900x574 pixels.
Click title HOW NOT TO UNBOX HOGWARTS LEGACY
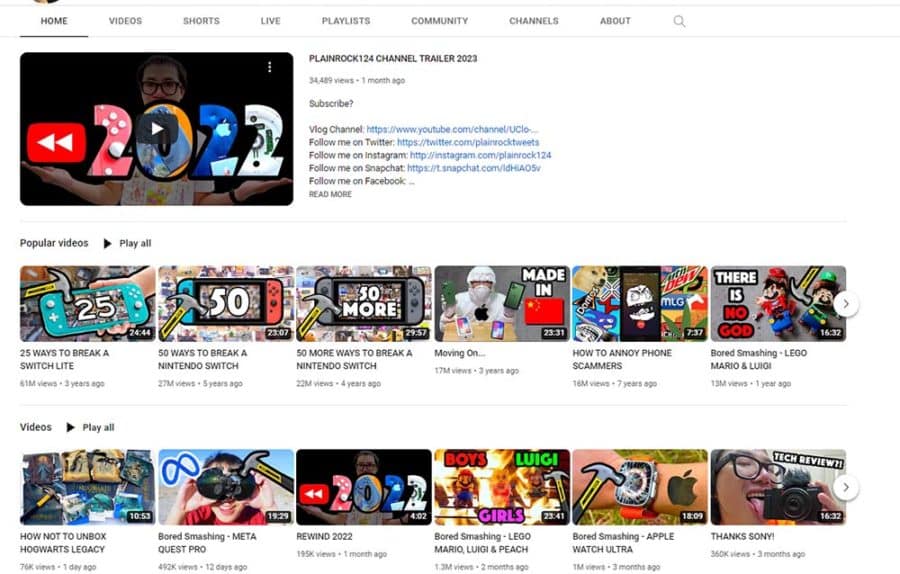(x=63, y=543)
